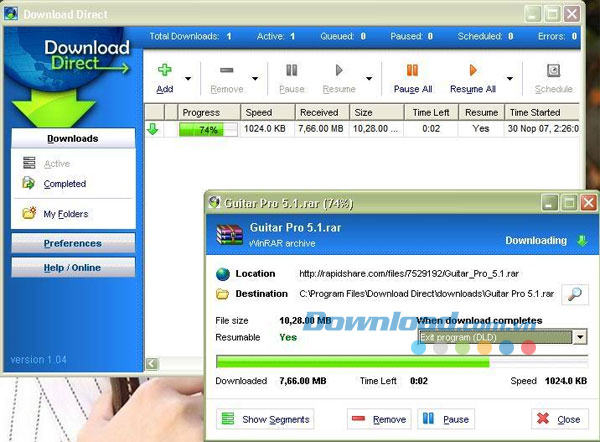Click the grey Resume toolbar icon

tap(339, 70)
